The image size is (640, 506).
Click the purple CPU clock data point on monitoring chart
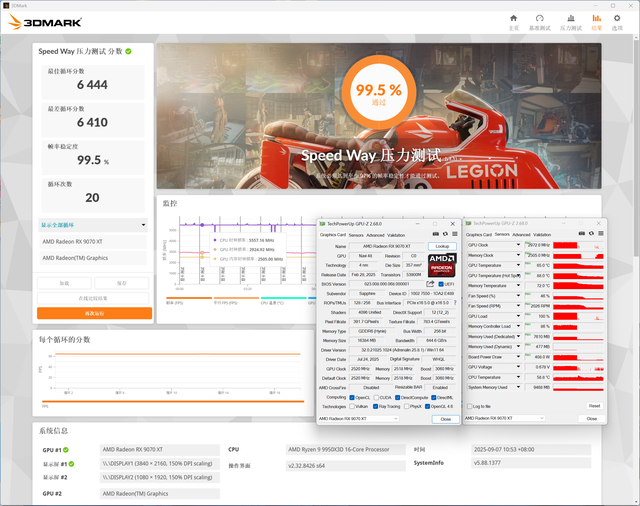click(x=202, y=225)
